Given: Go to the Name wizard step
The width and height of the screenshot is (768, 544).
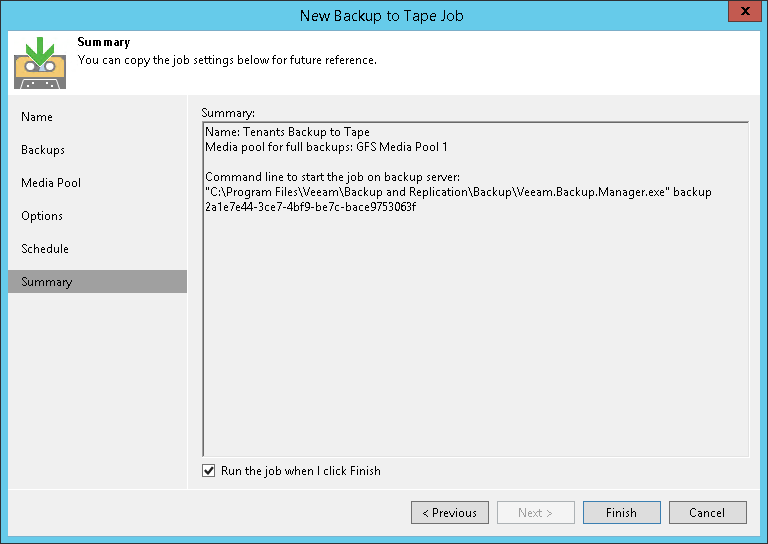Looking at the screenshot, I should pyautogui.click(x=37, y=117).
